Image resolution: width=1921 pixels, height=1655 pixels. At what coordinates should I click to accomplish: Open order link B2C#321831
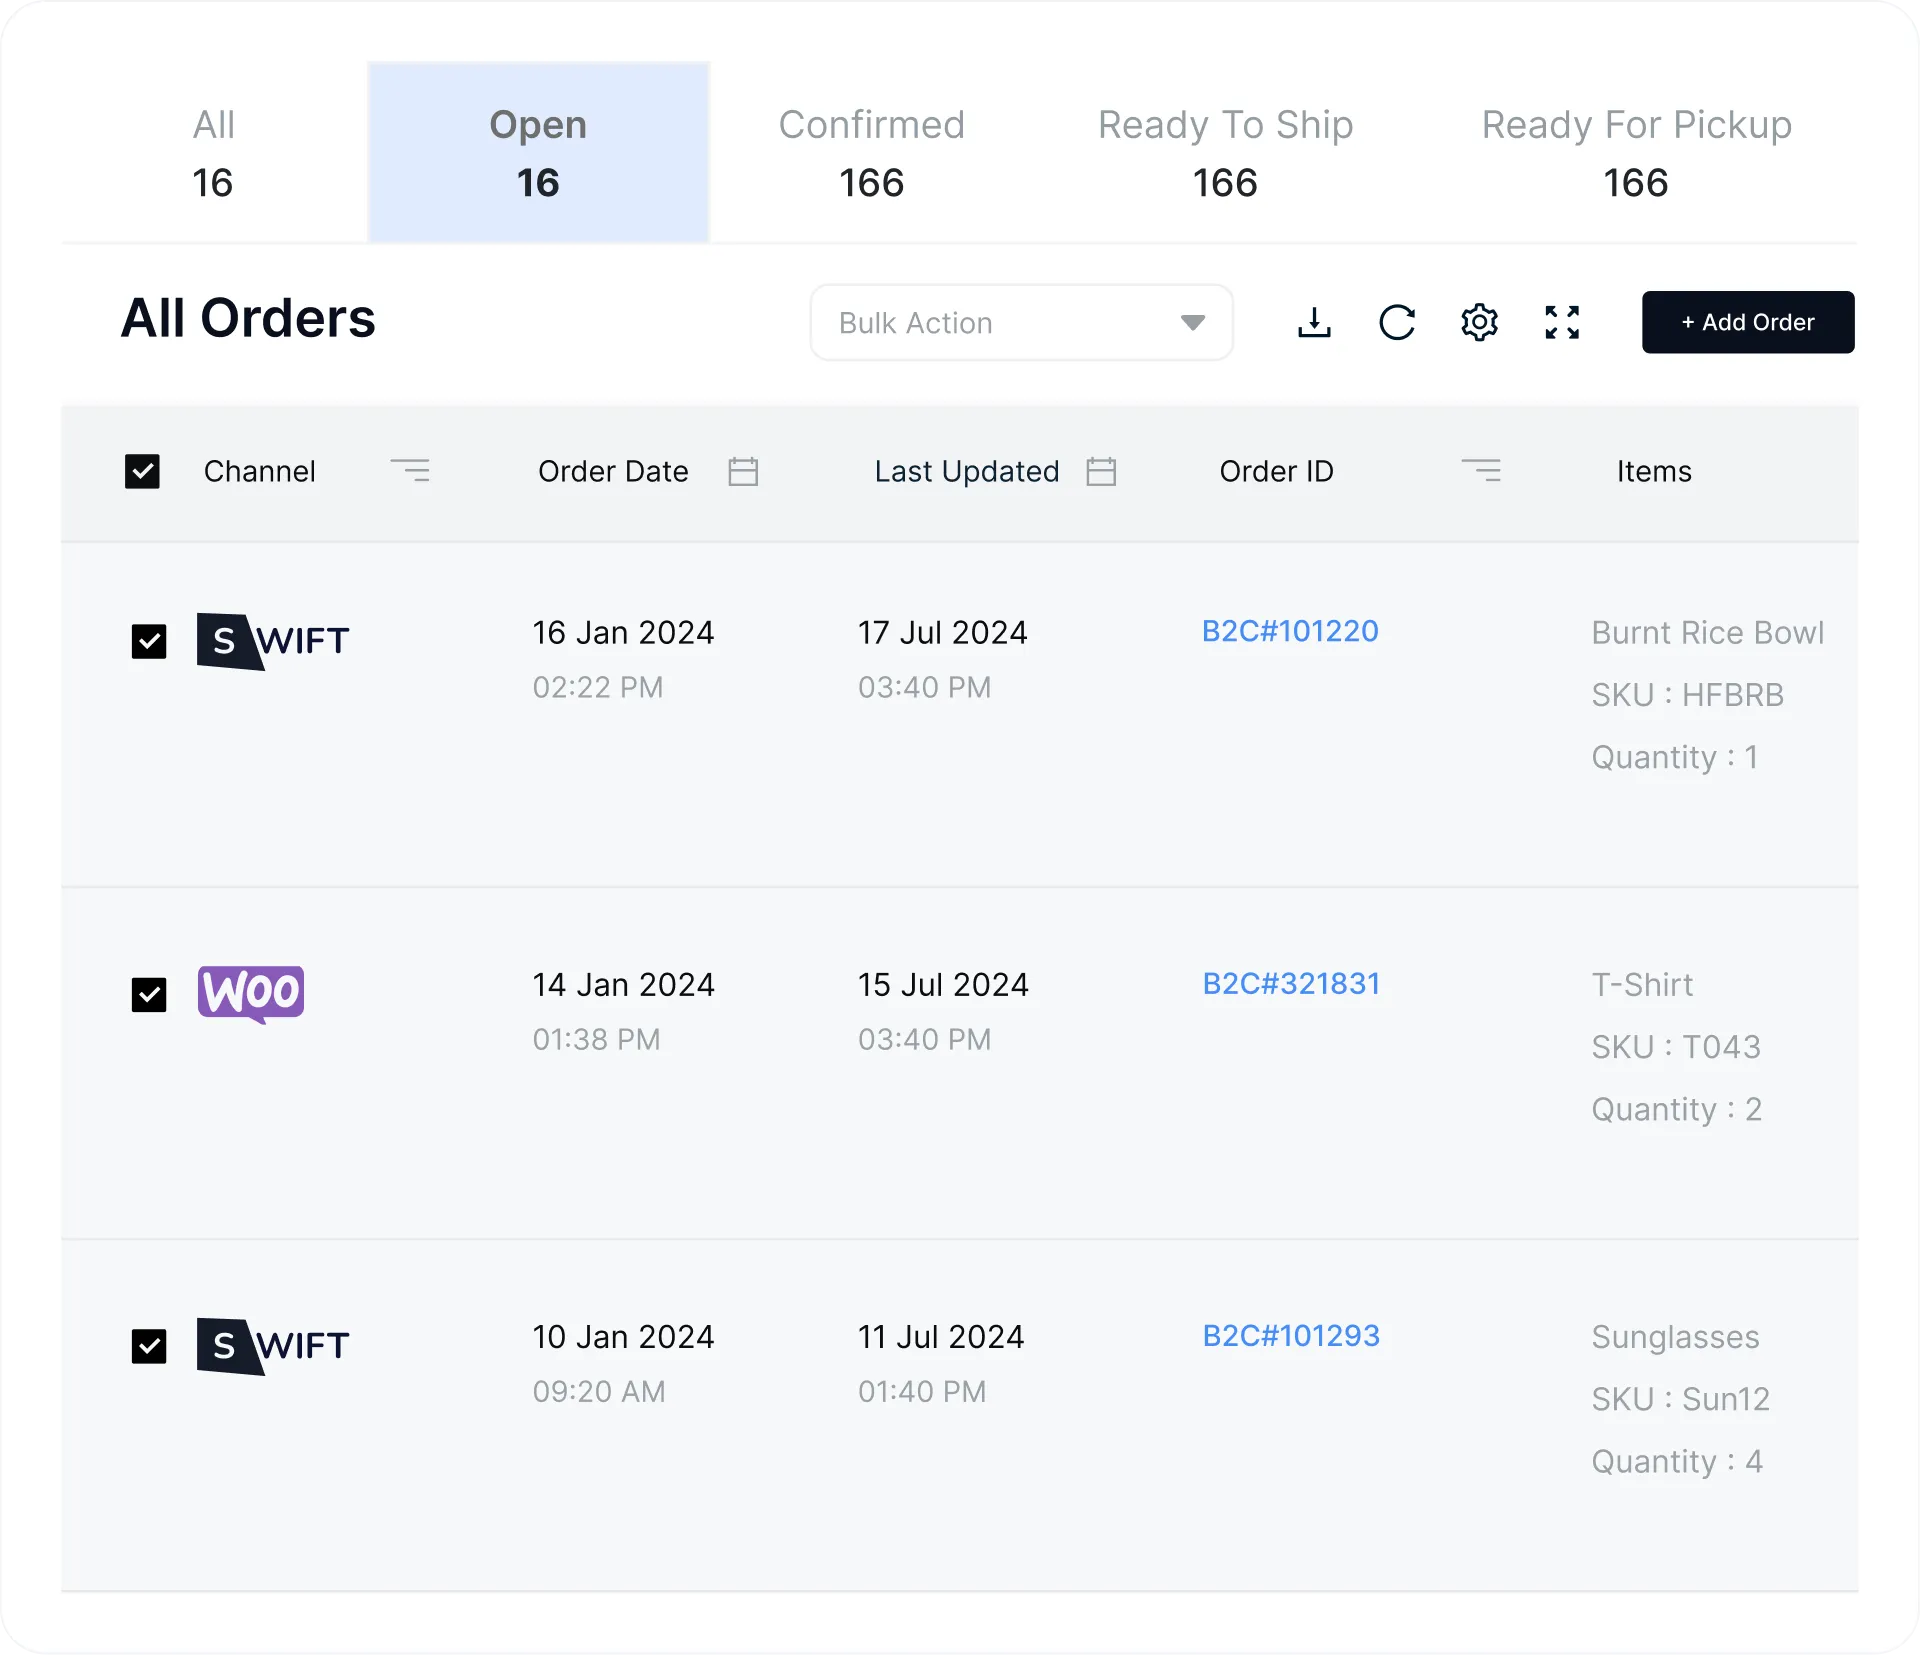[x=1290, y=984]
